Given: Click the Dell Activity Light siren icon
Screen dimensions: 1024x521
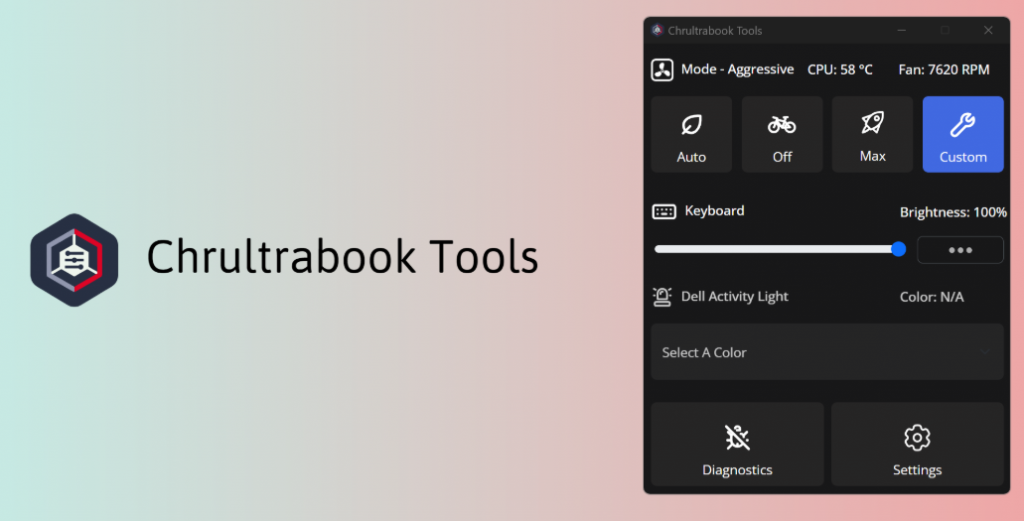Looking at the screenshot, I should (662, 297).
